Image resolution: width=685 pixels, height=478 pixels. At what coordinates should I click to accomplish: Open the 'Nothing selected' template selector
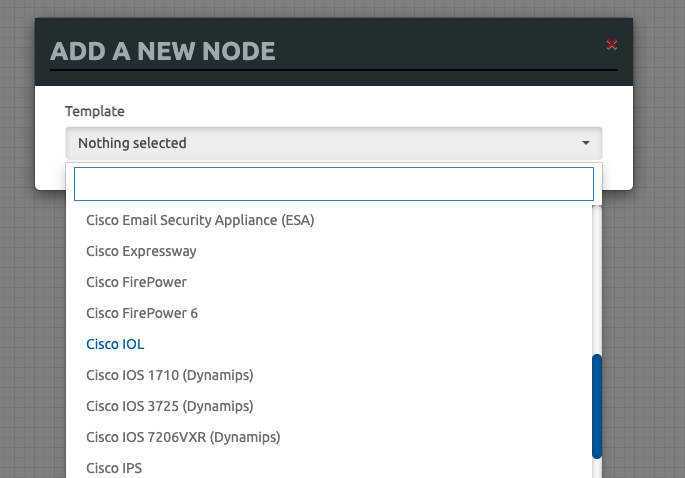[x=334, y=143]
